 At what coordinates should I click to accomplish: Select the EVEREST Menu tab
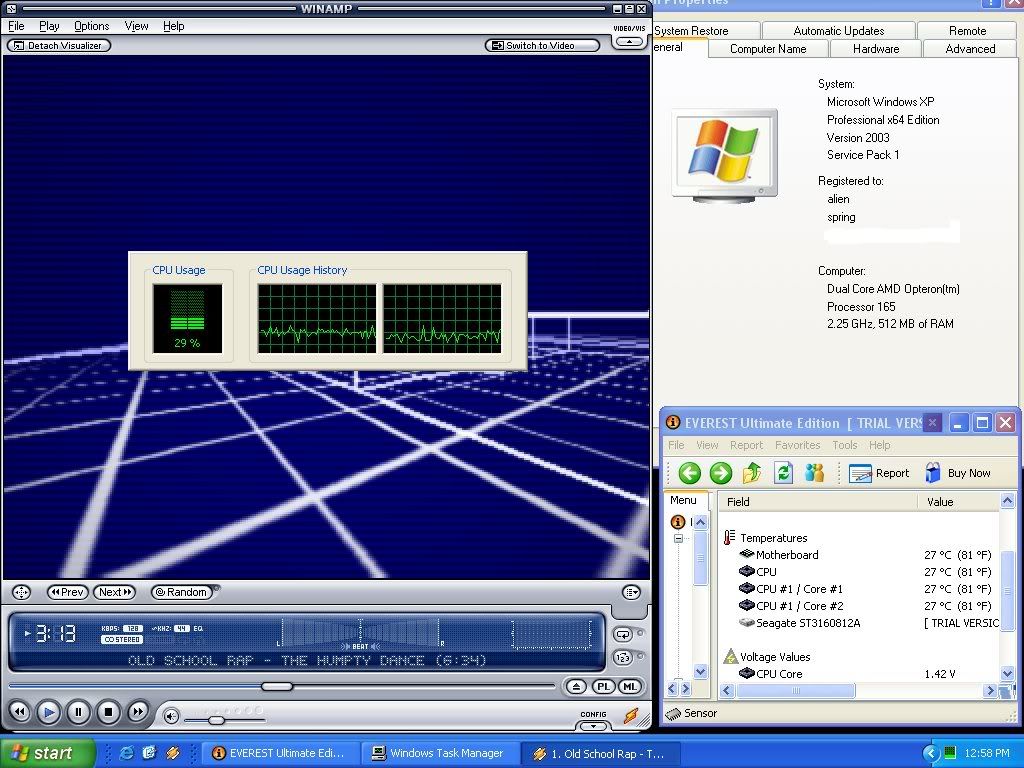683,500
